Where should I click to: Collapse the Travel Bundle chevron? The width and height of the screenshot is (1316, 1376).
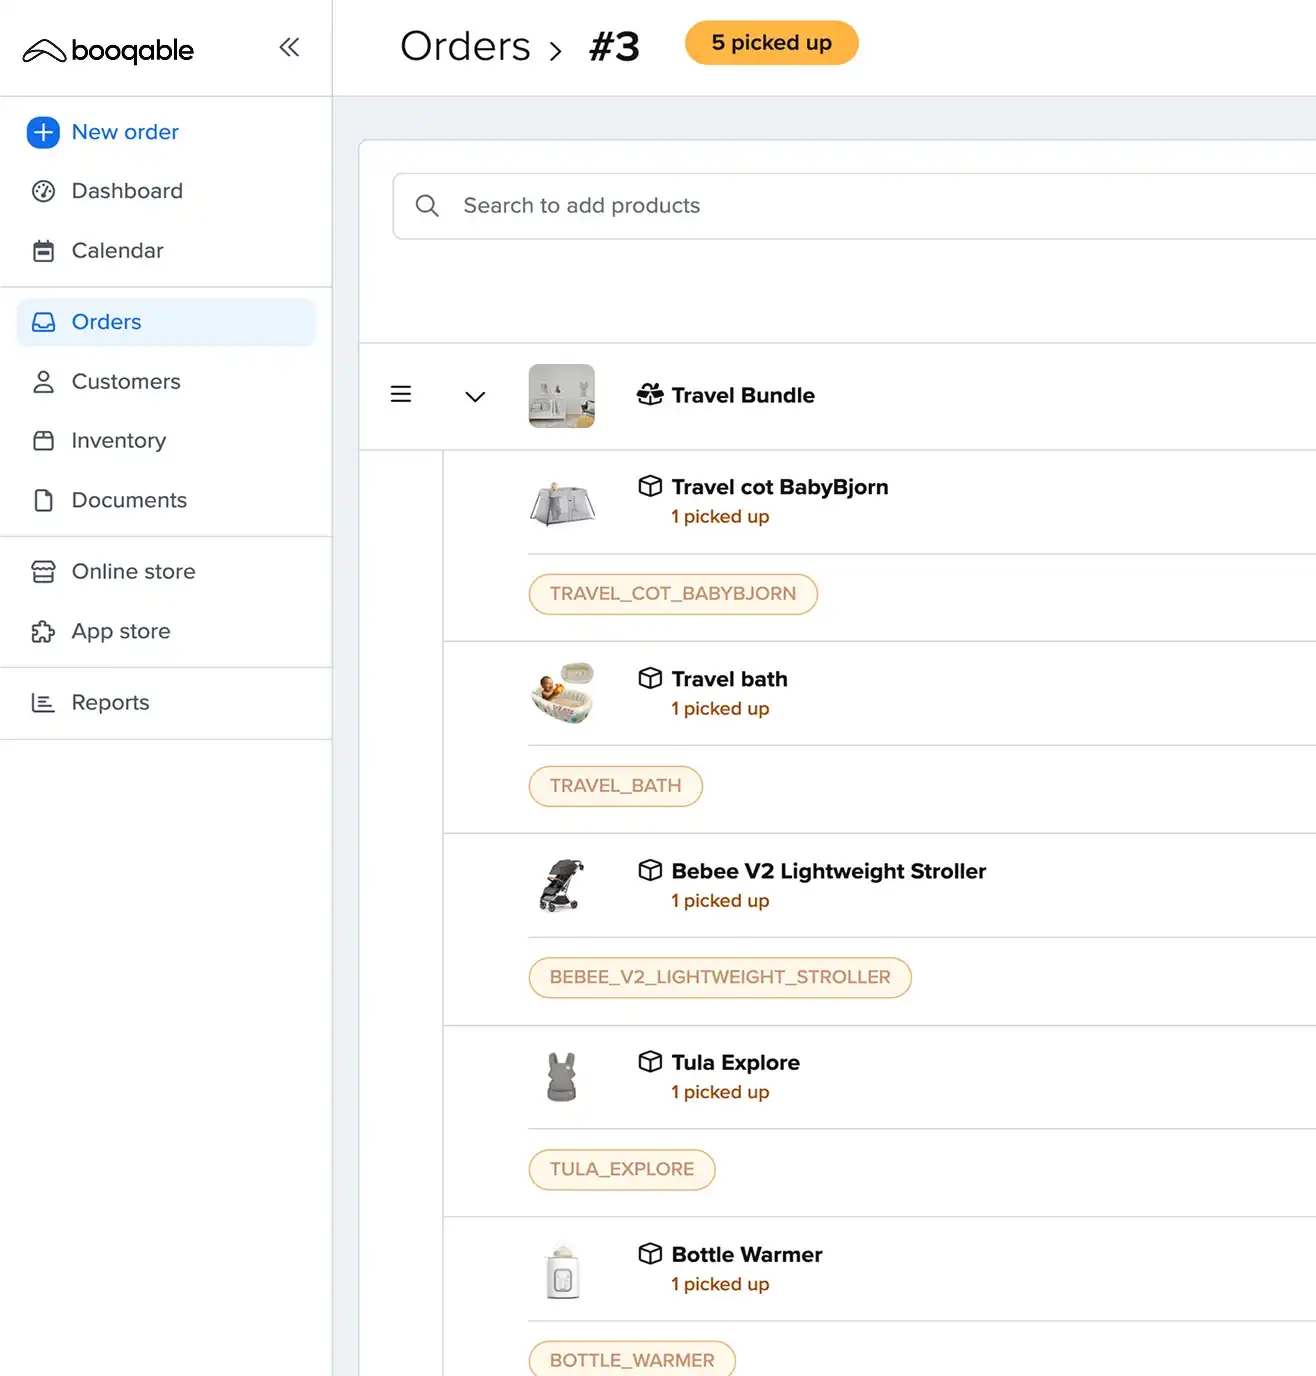pyautogui.click(x=475, y=396)
